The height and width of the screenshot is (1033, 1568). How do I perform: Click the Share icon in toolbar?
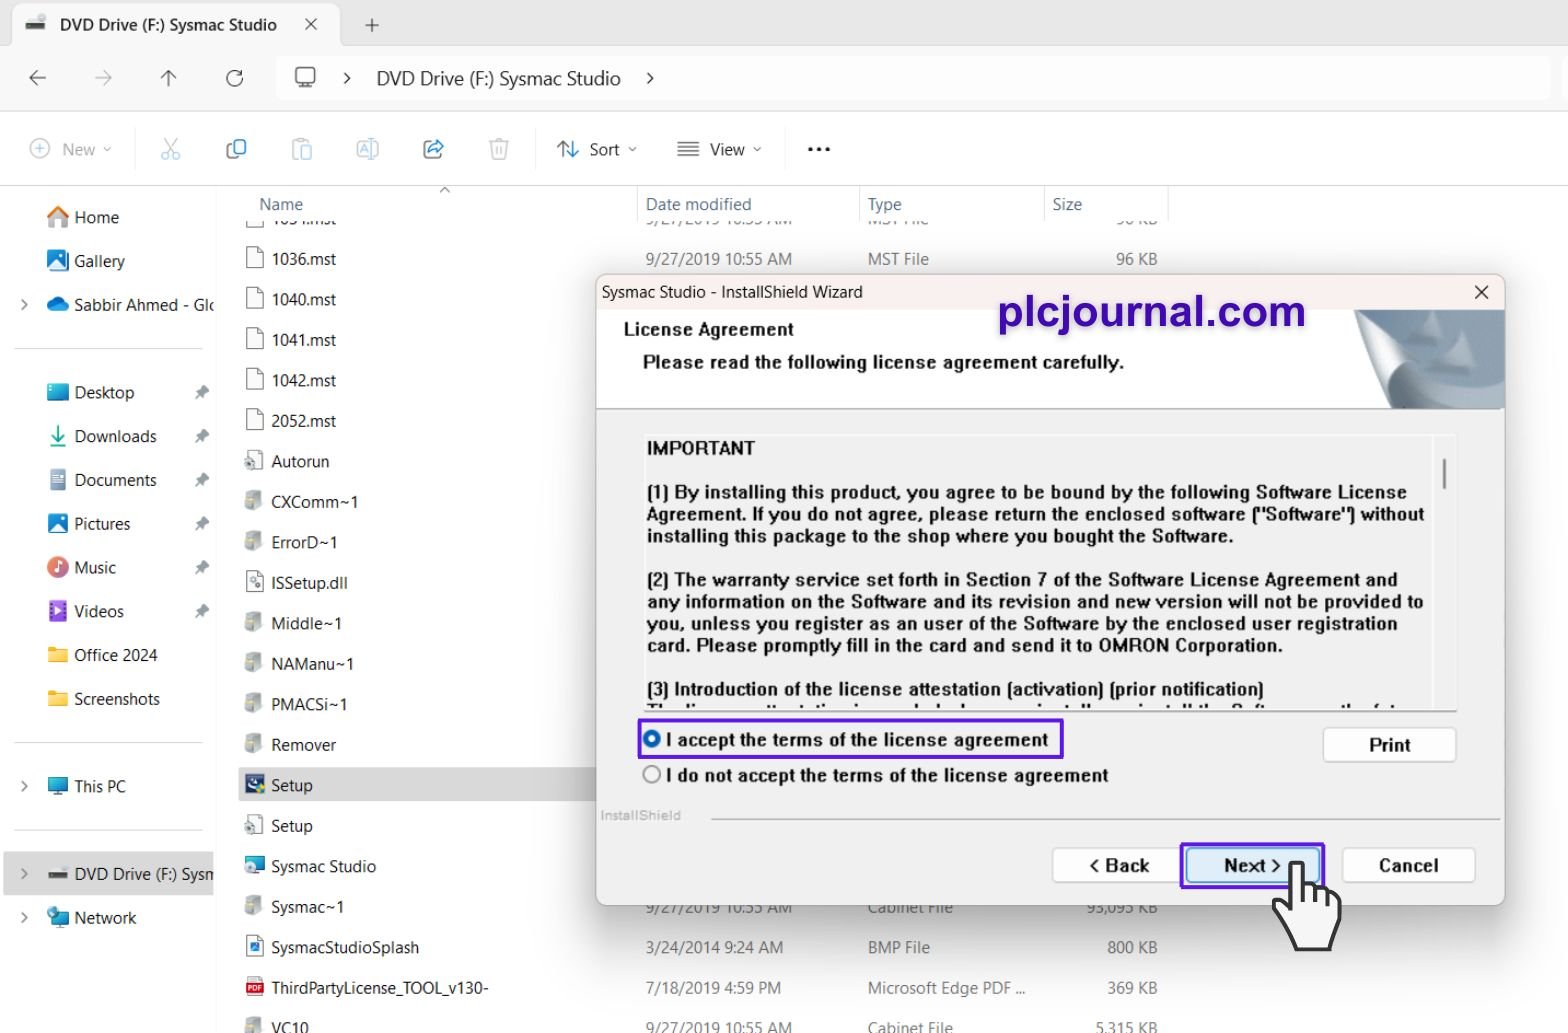(x=433, y=149)
